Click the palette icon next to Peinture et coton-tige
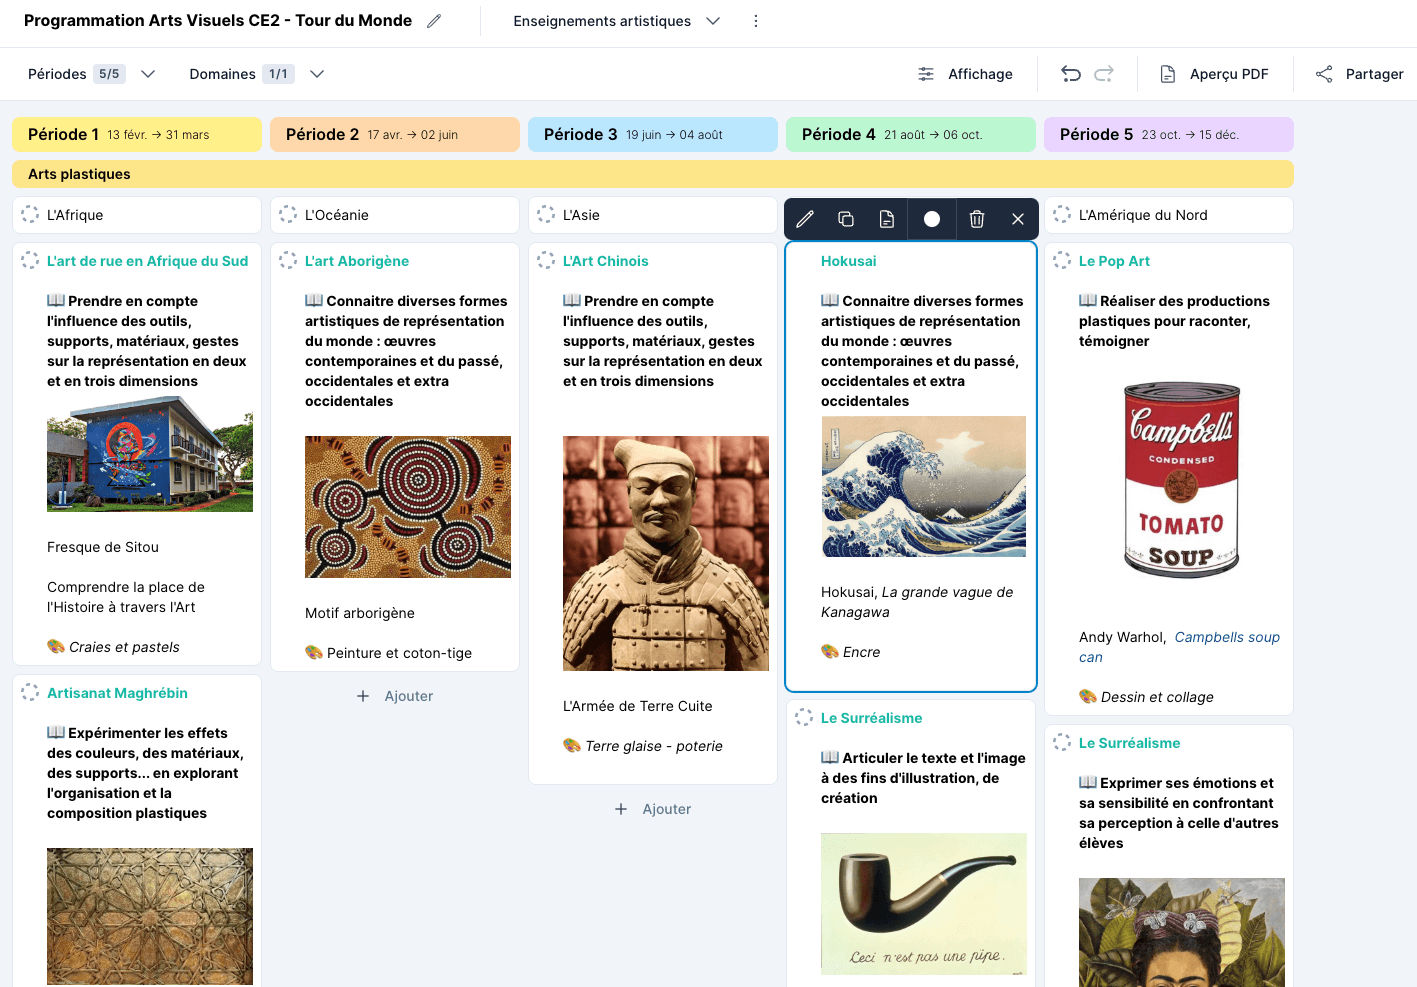Screen dimensions: 1417x987 pos(314,652)
